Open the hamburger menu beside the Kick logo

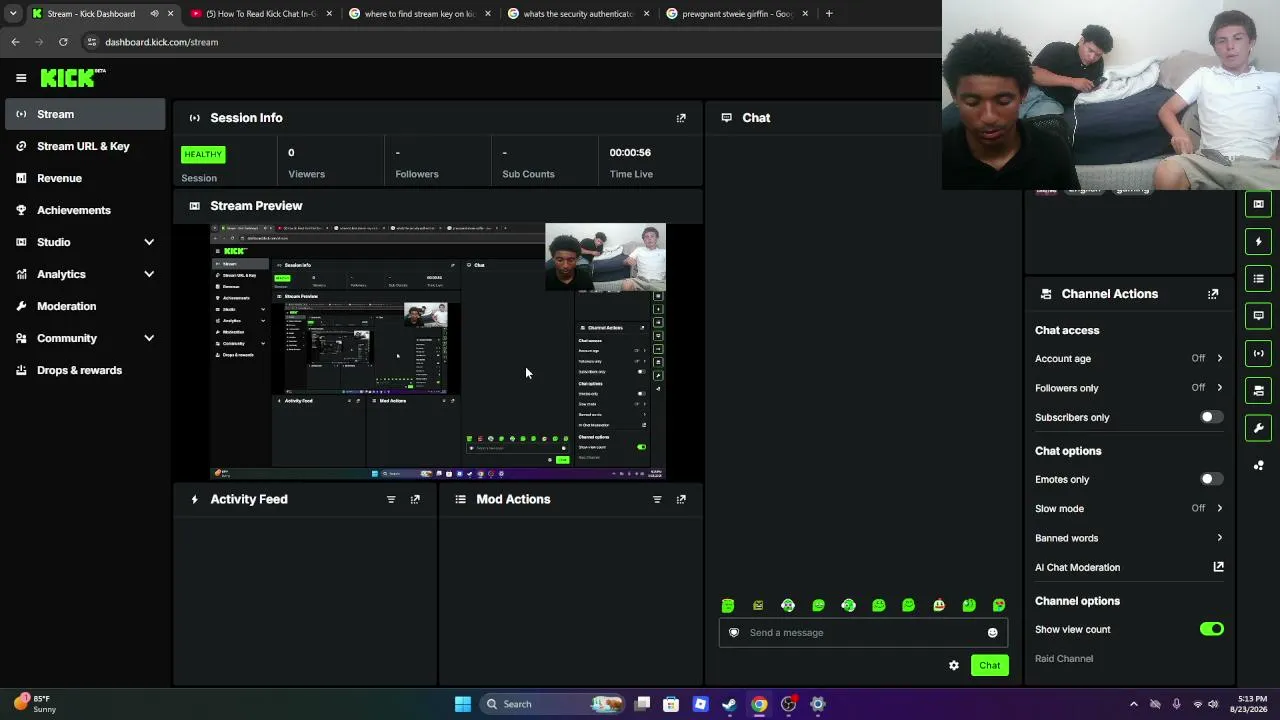pyautogui.click(x=21, y=78)
